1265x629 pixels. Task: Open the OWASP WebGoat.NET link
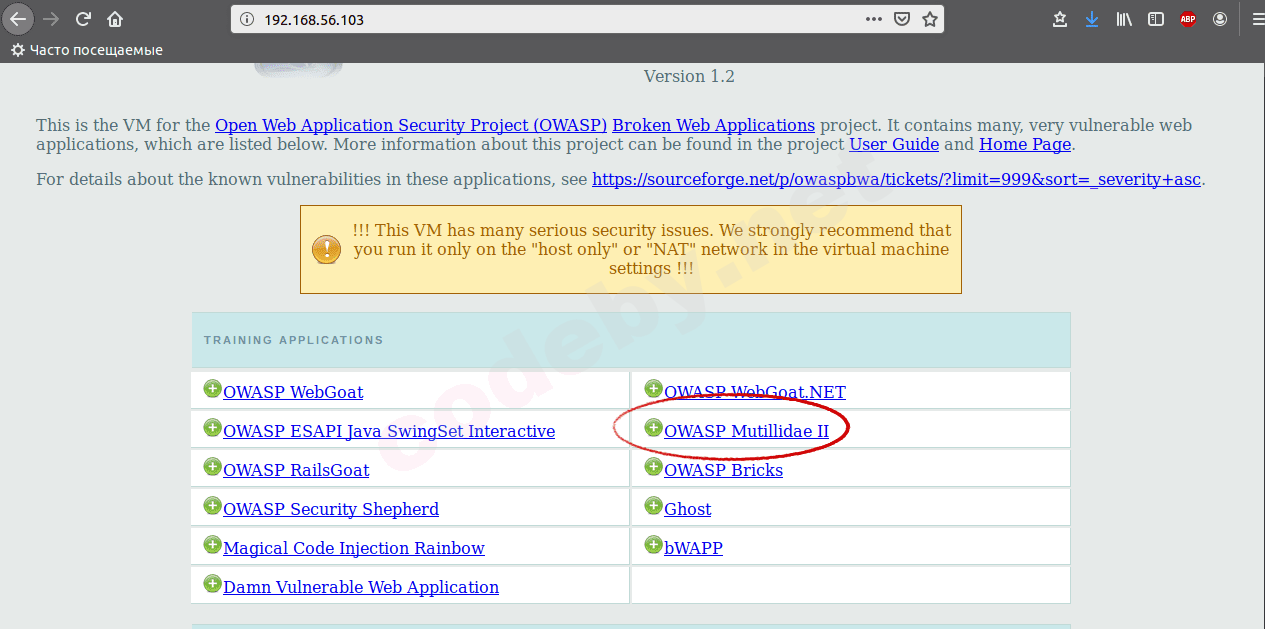(x=755, y=392)
